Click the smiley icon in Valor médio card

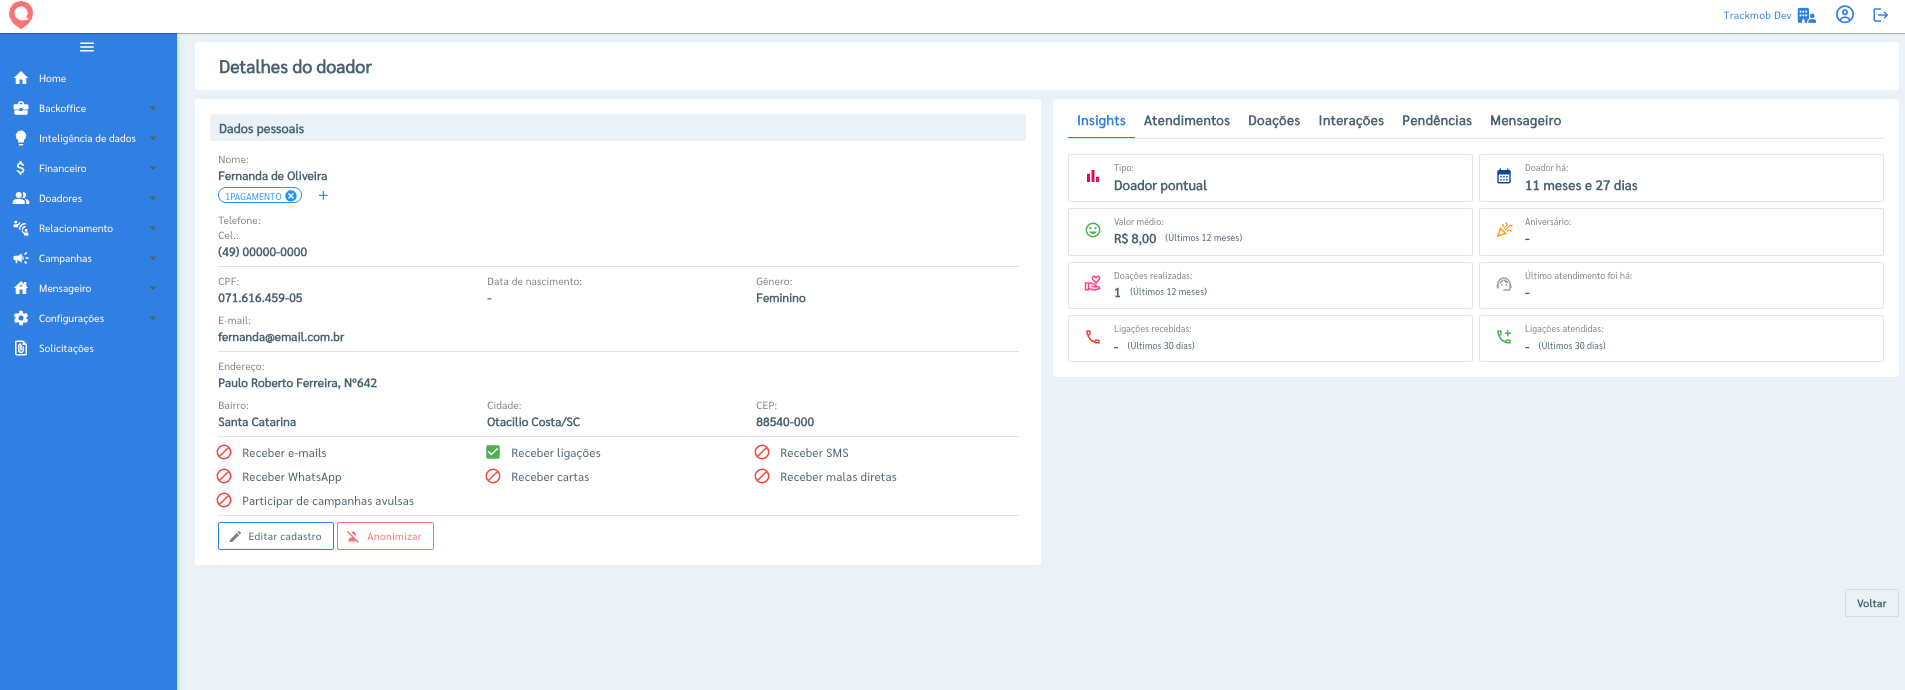(x=1093, y=230)
